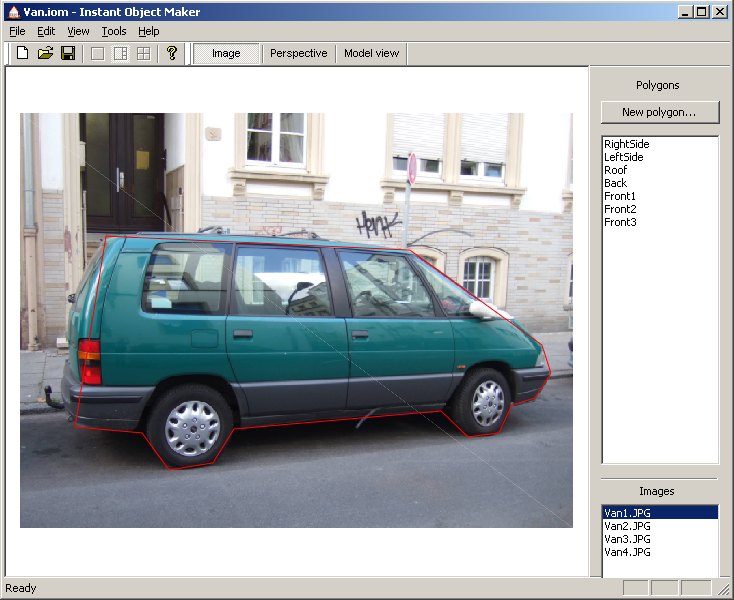Open a project using the folder icon

point(45,53)
